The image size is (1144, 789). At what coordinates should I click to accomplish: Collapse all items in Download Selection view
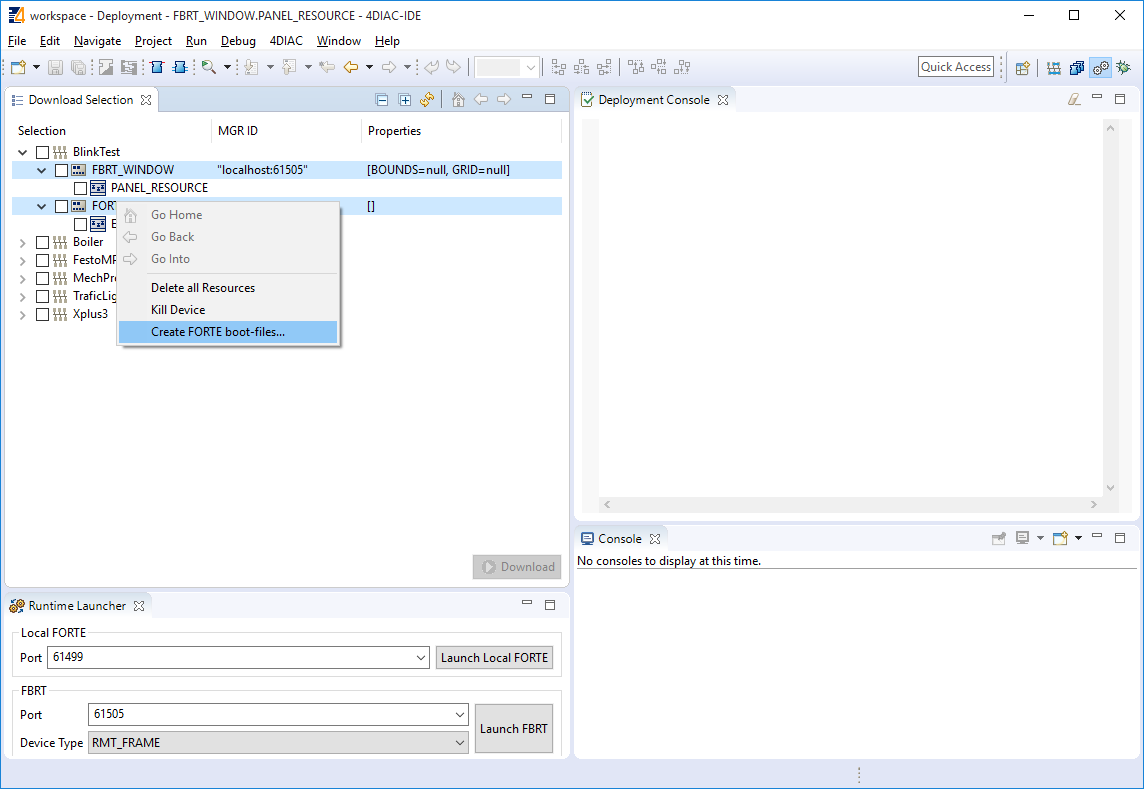click(382, 99)
